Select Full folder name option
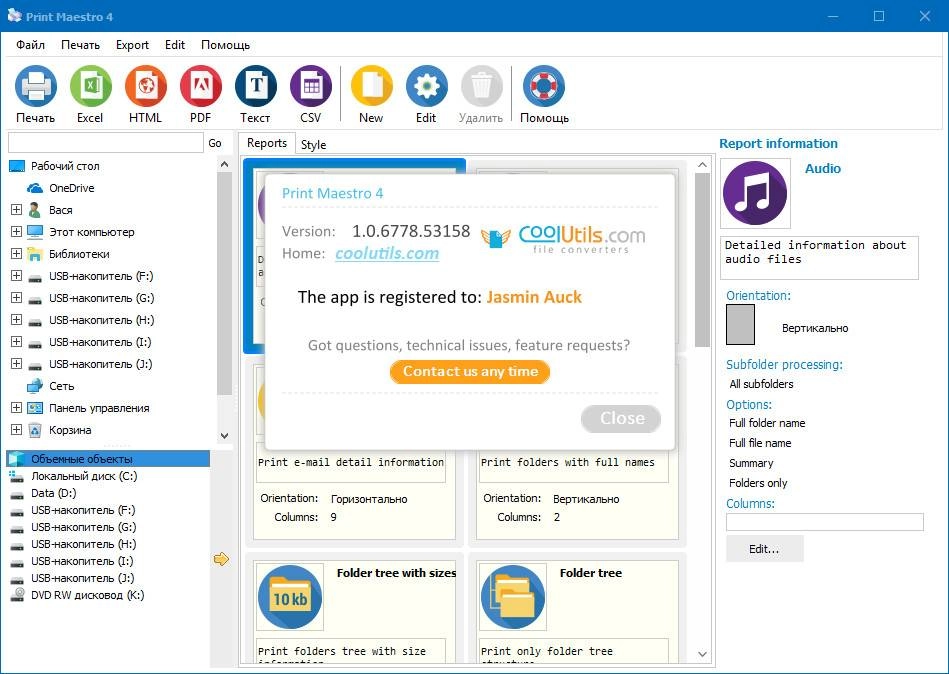The width and height of the screenshot is (949, 674). click(x=767, y=423)
